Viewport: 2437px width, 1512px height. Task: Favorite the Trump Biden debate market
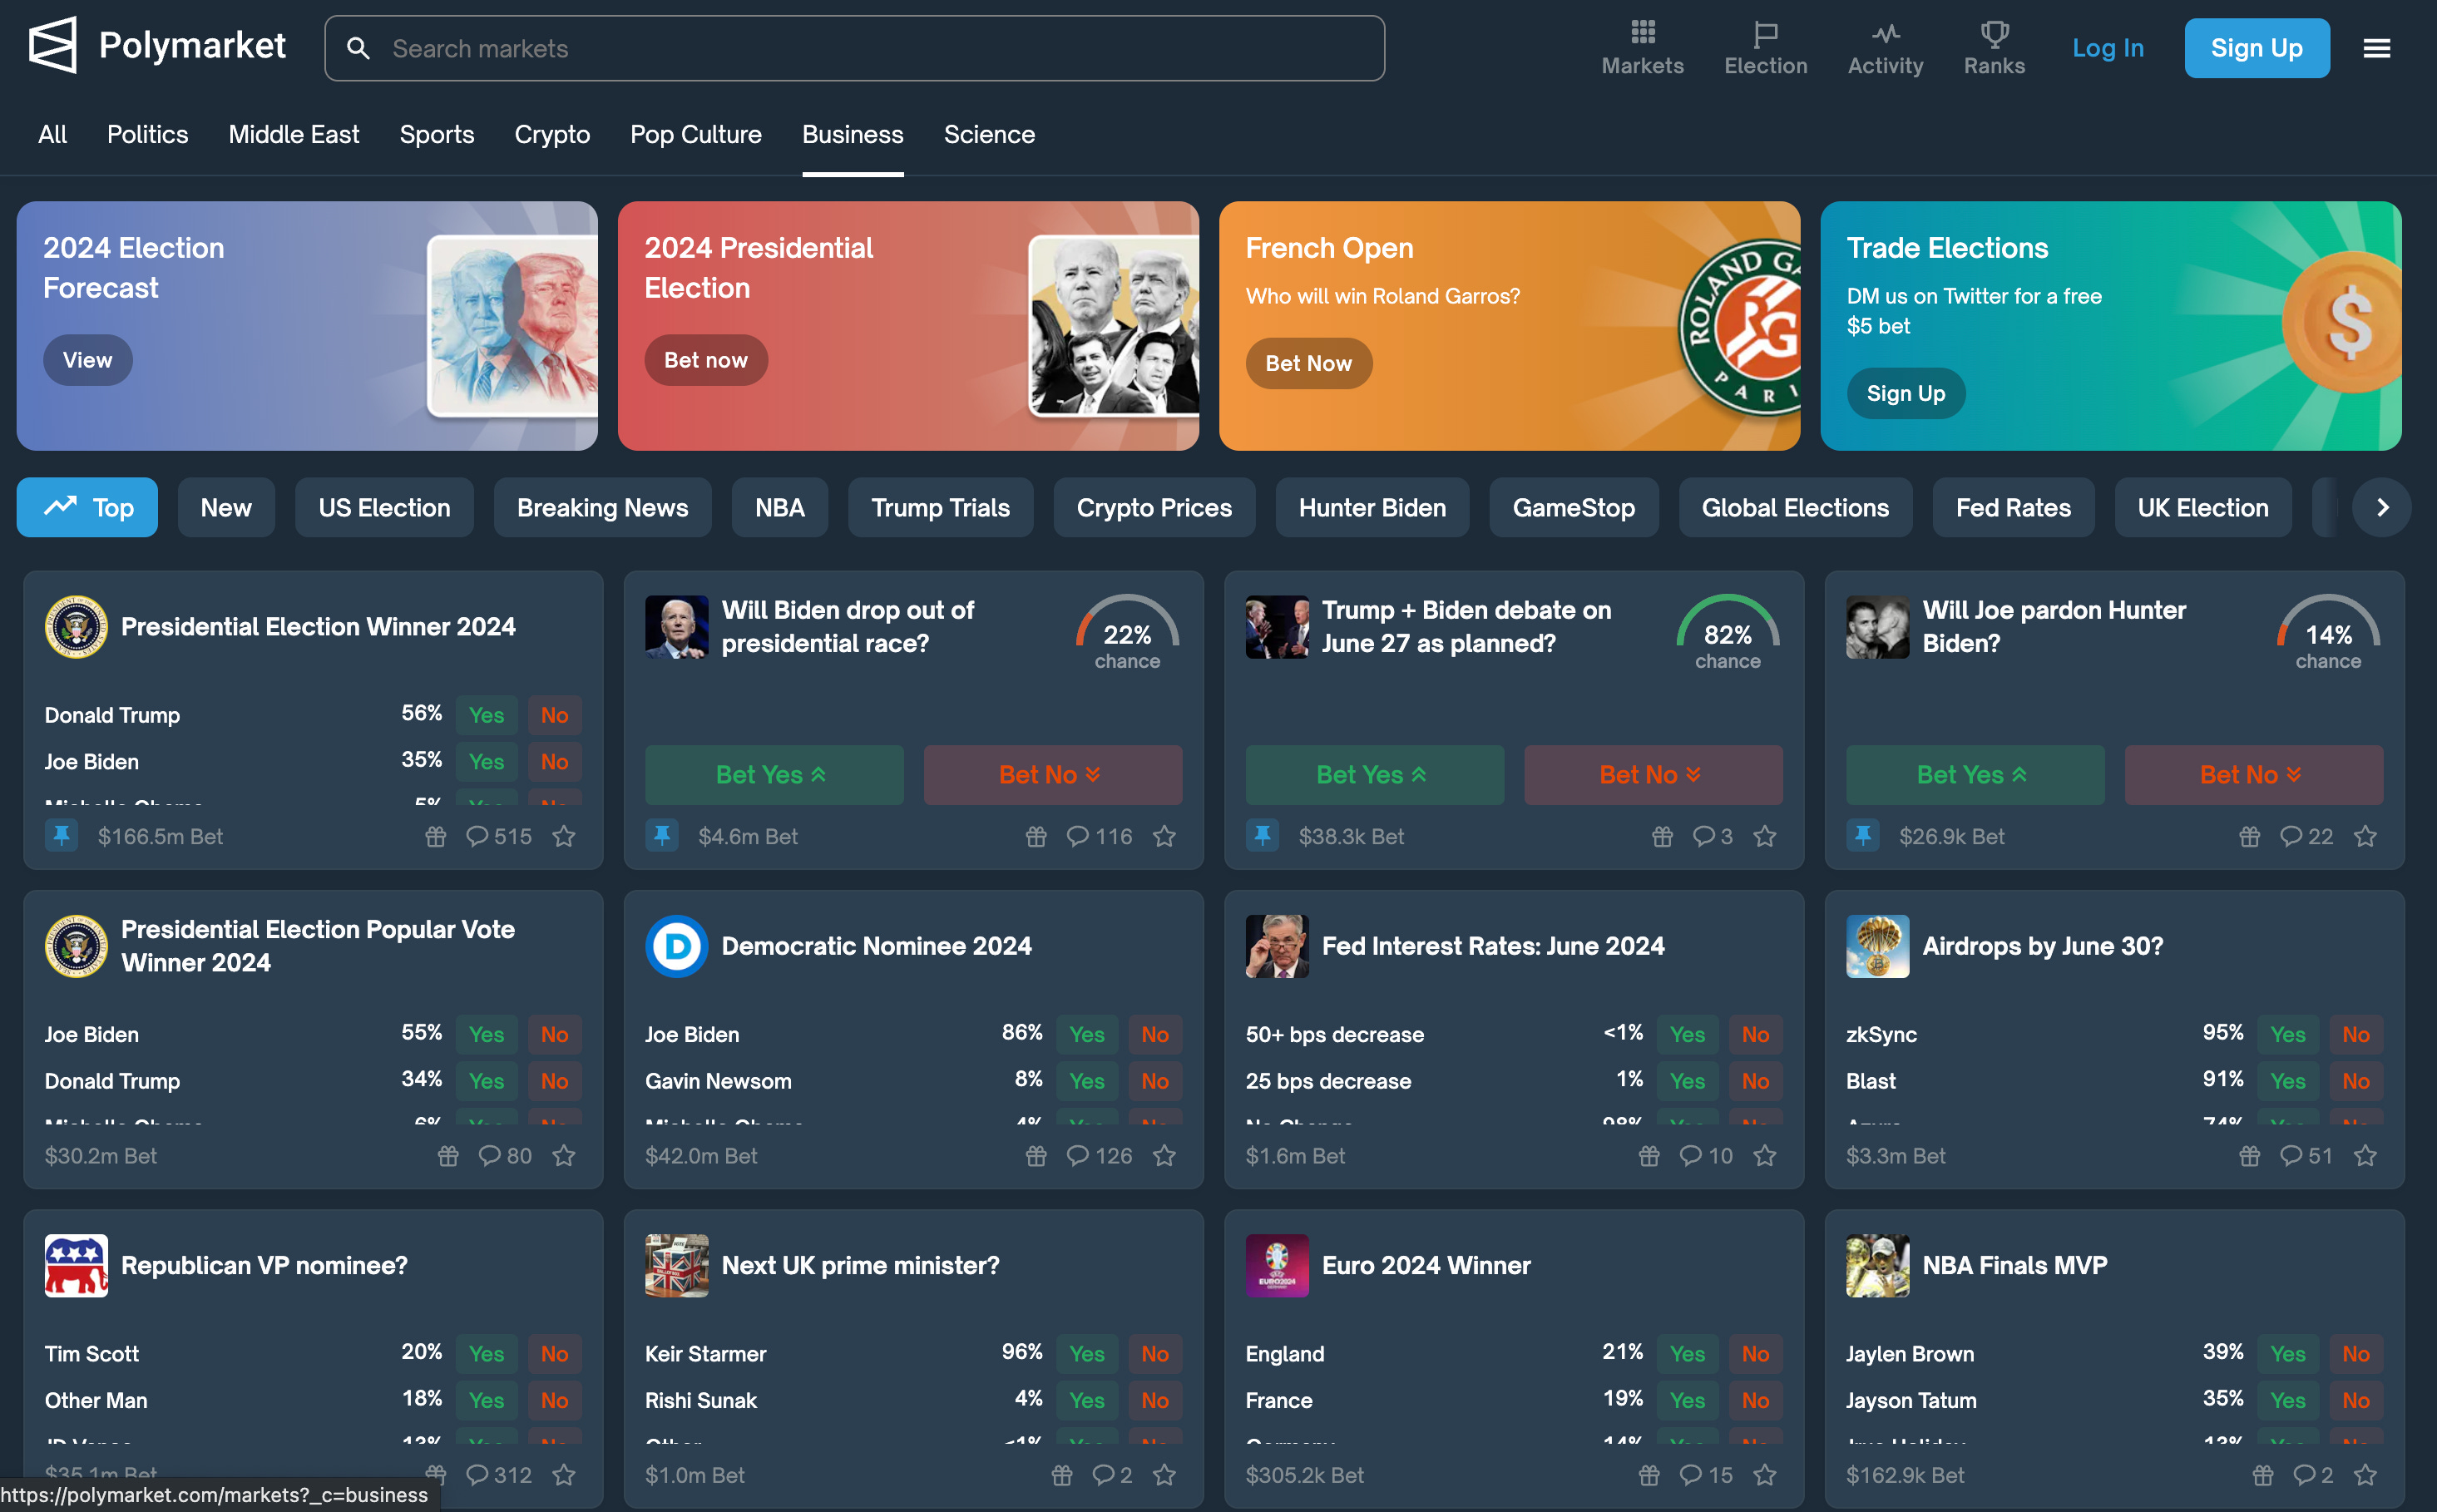pyautogui.click(x=1765, y=836)
